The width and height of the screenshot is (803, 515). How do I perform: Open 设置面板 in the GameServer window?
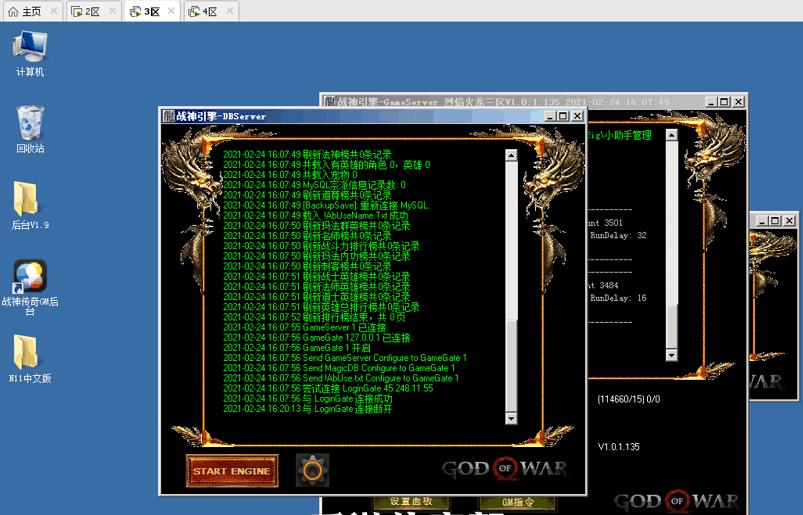[x=411, y=502]
